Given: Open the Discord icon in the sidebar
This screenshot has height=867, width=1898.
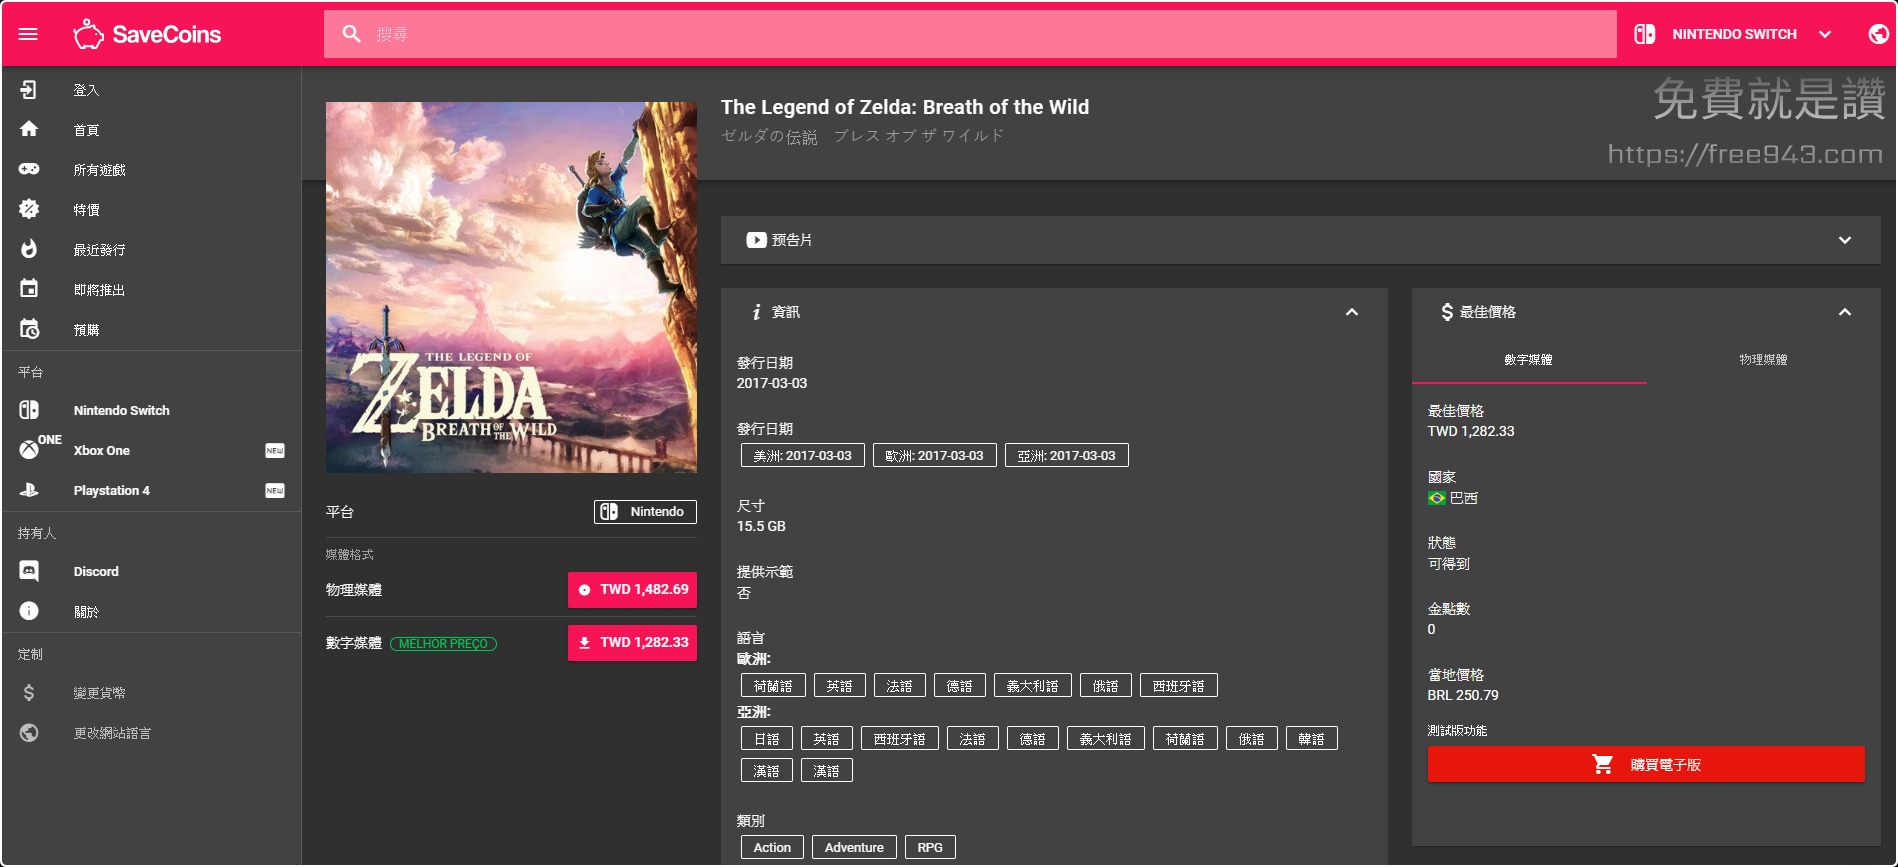Looking at the screenshot, I should click(29, 571).
